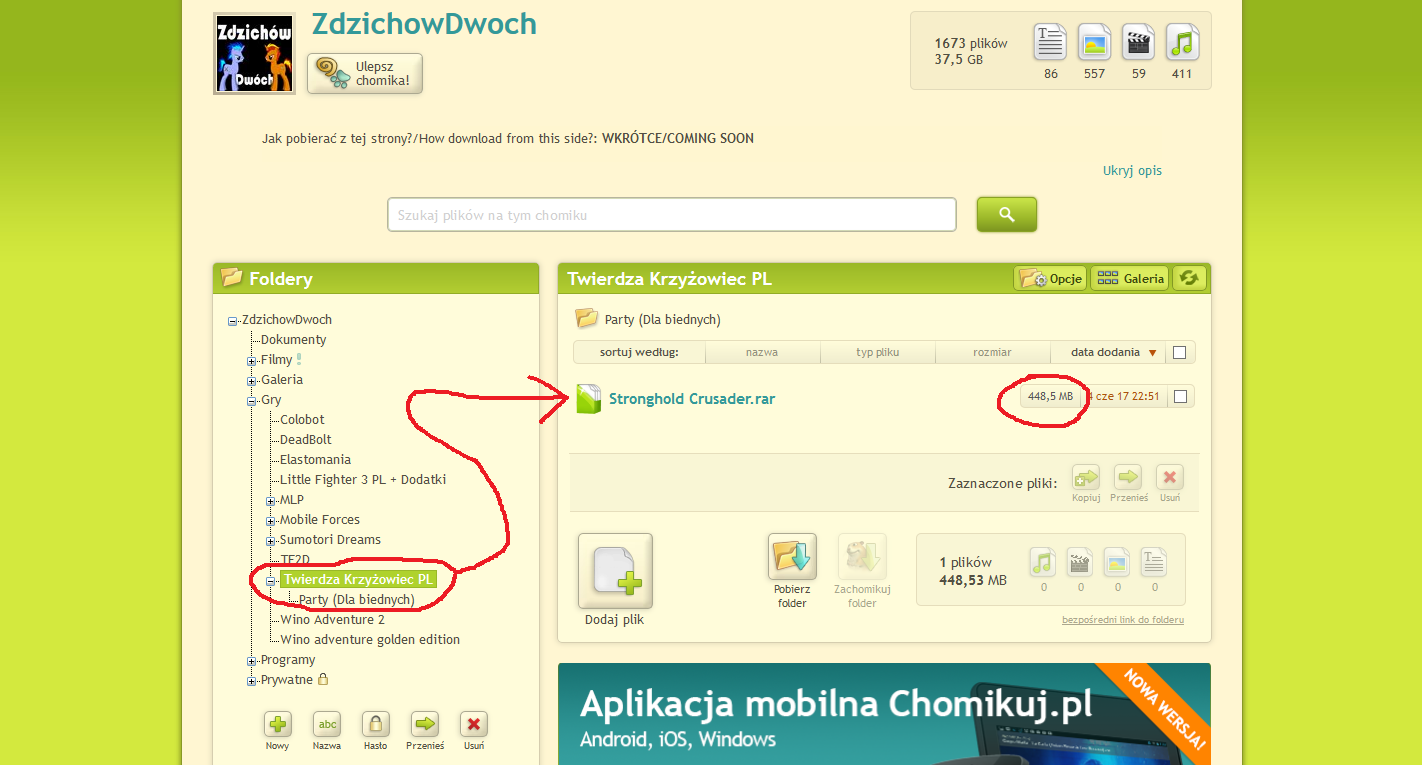Image resolution: width=1422 pixels, height=765 pixels.
Task: Open bezpośredni link do folderu
Action: [x=1122, y=620]
